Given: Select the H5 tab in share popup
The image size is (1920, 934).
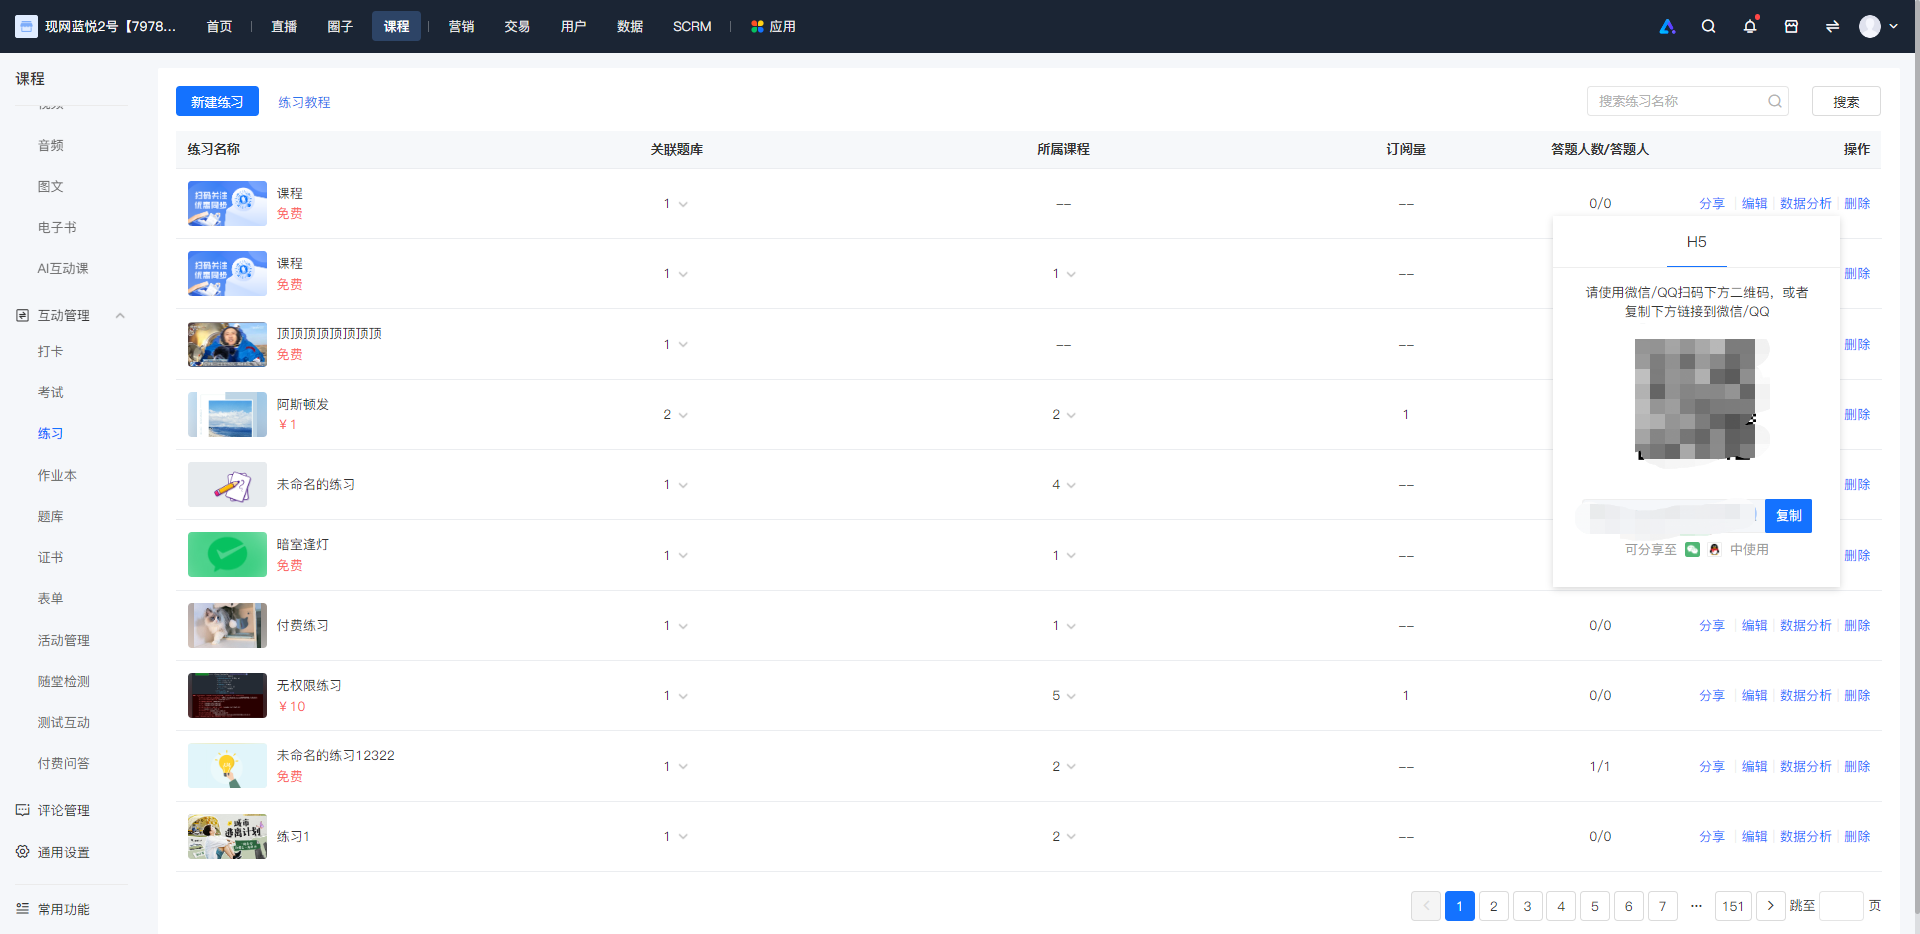Looking at the screenshot, I should point(1696,242).
